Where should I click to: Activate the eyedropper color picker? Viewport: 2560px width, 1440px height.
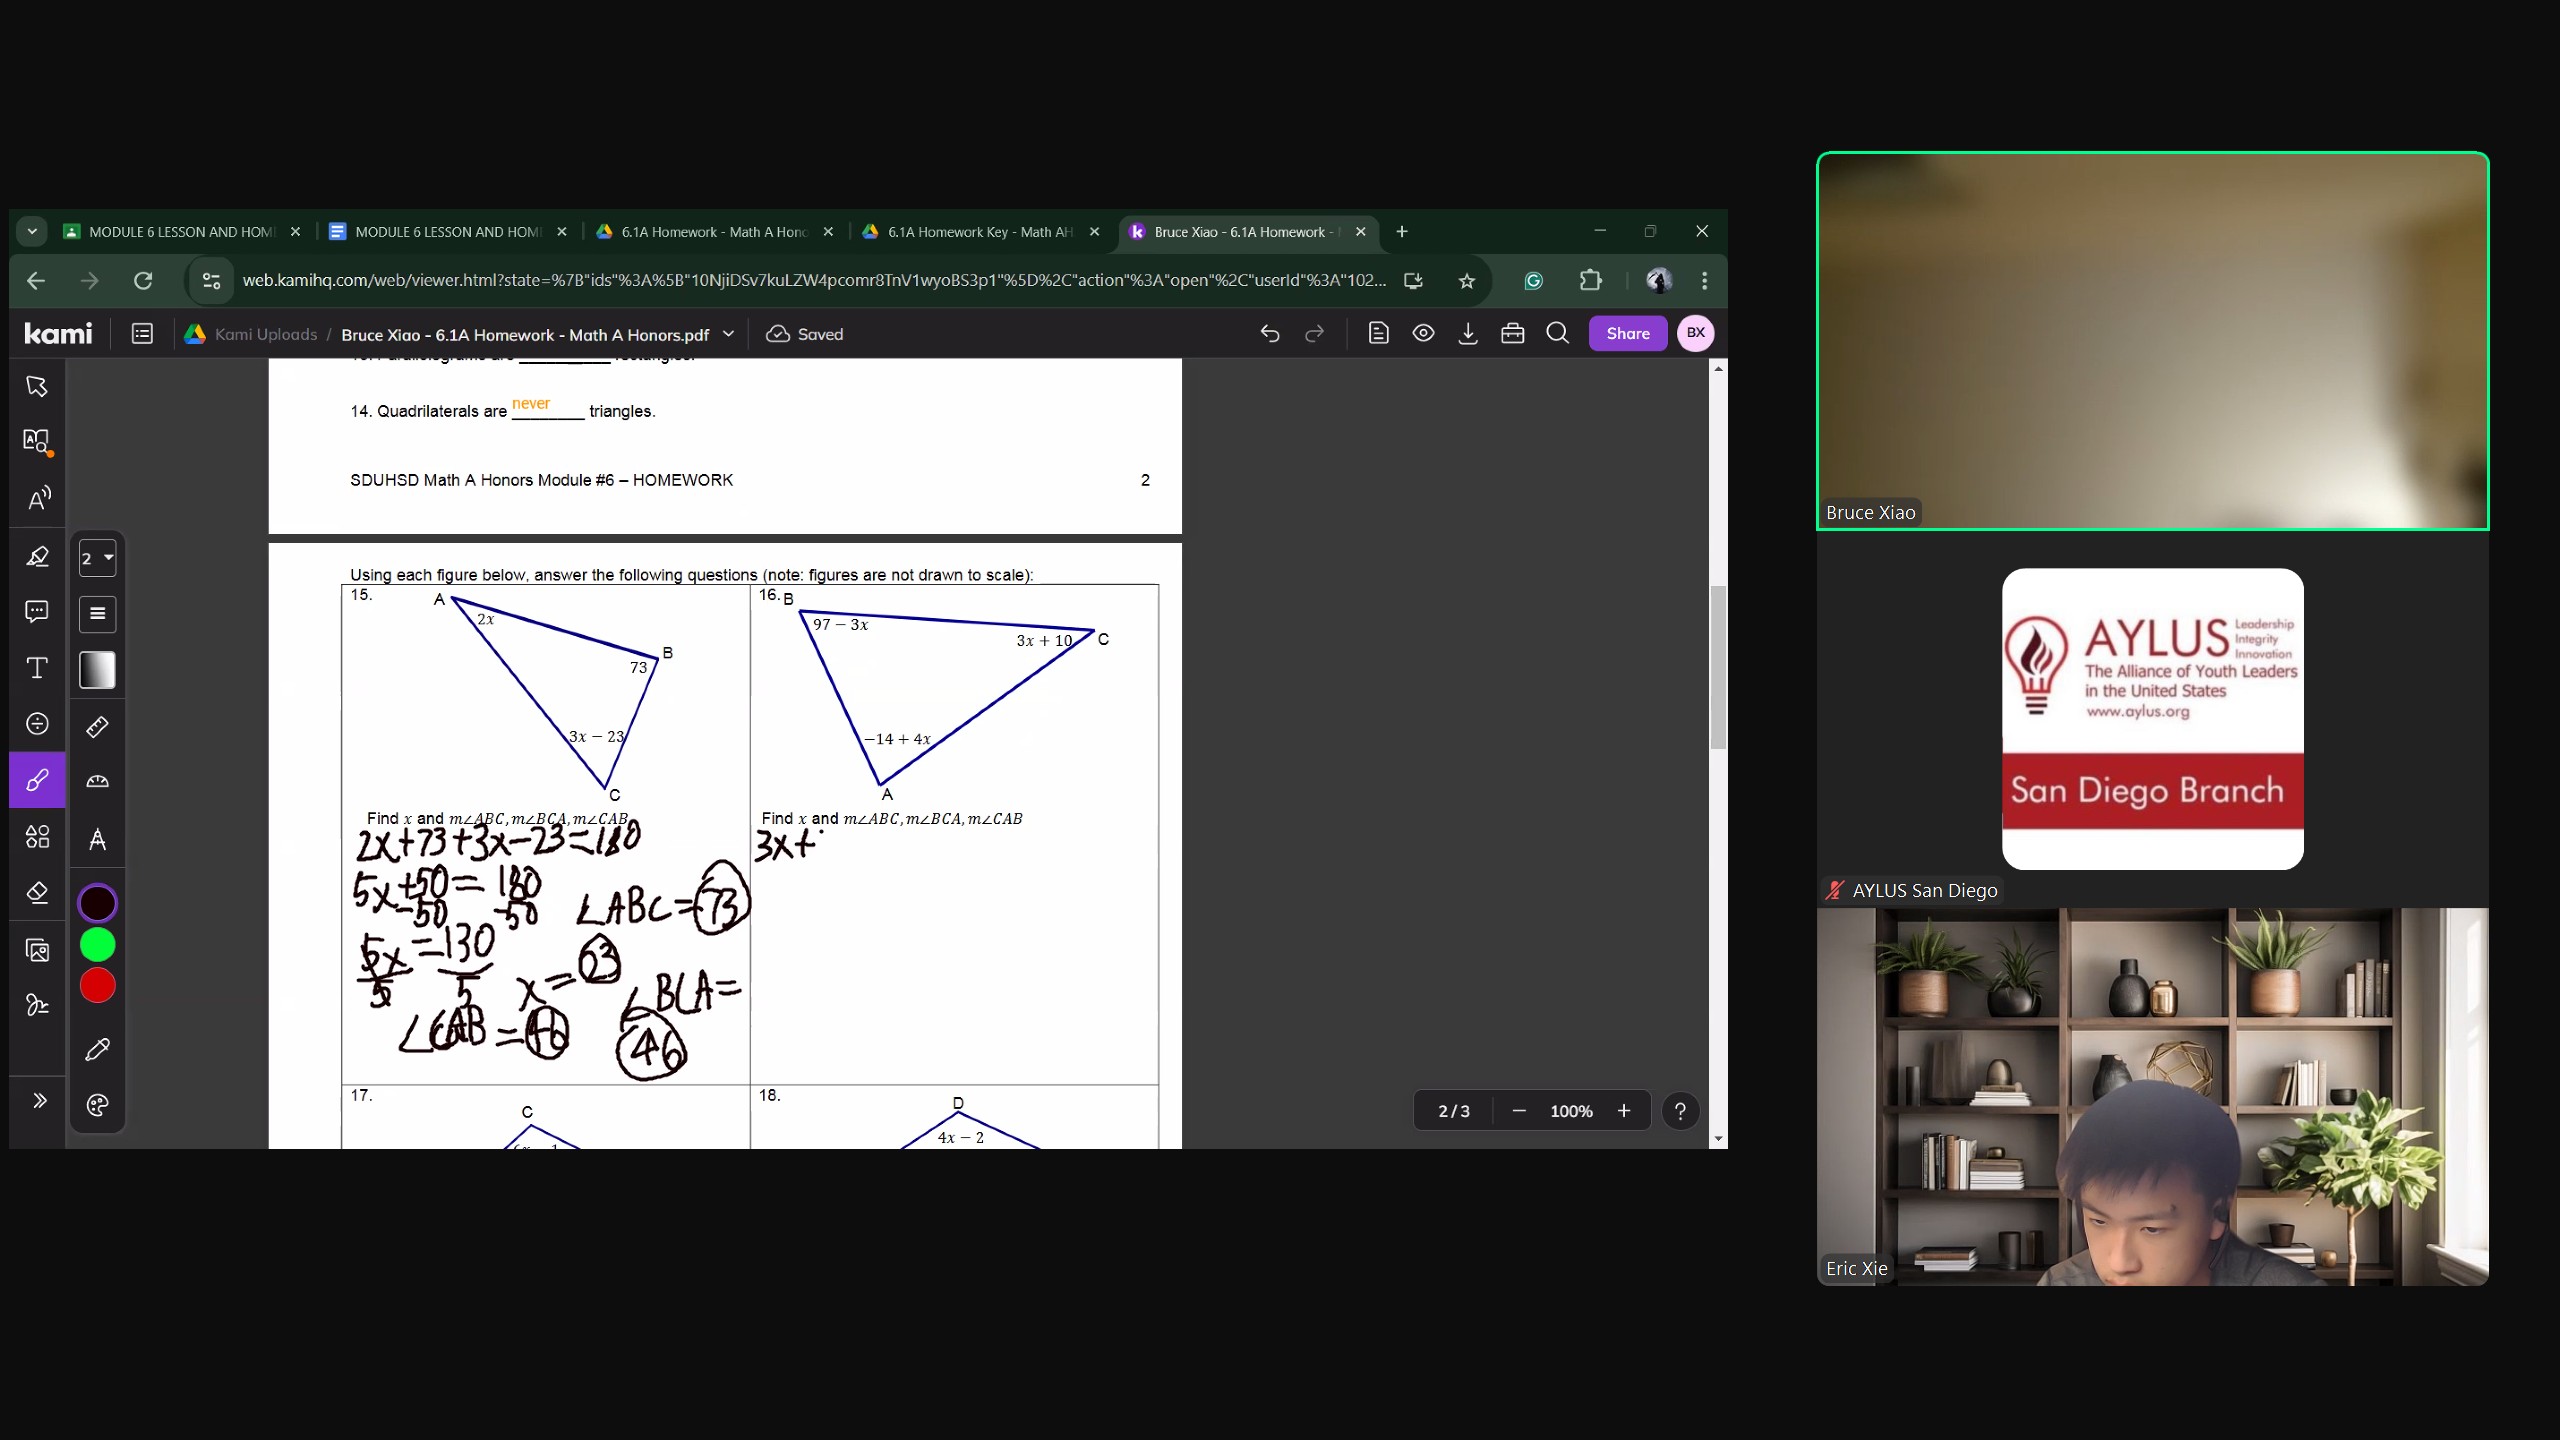click(97, 1049)
